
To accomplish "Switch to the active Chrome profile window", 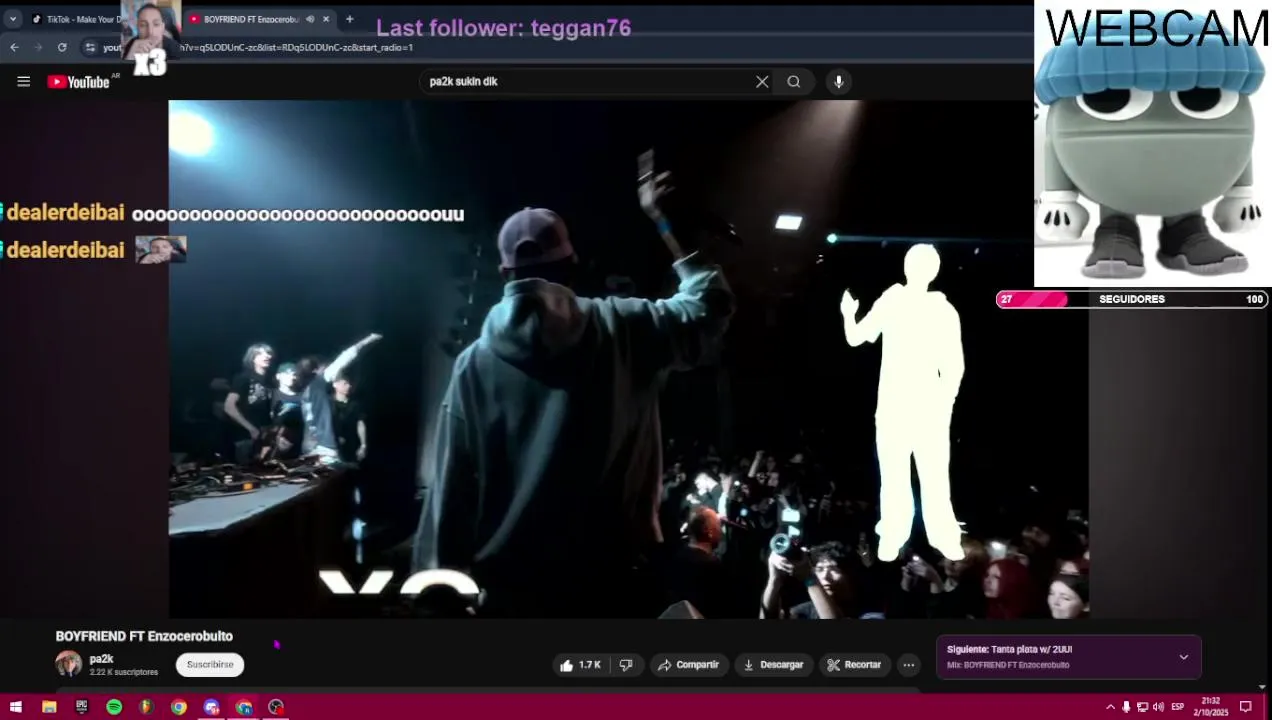I will click(243, 707).
